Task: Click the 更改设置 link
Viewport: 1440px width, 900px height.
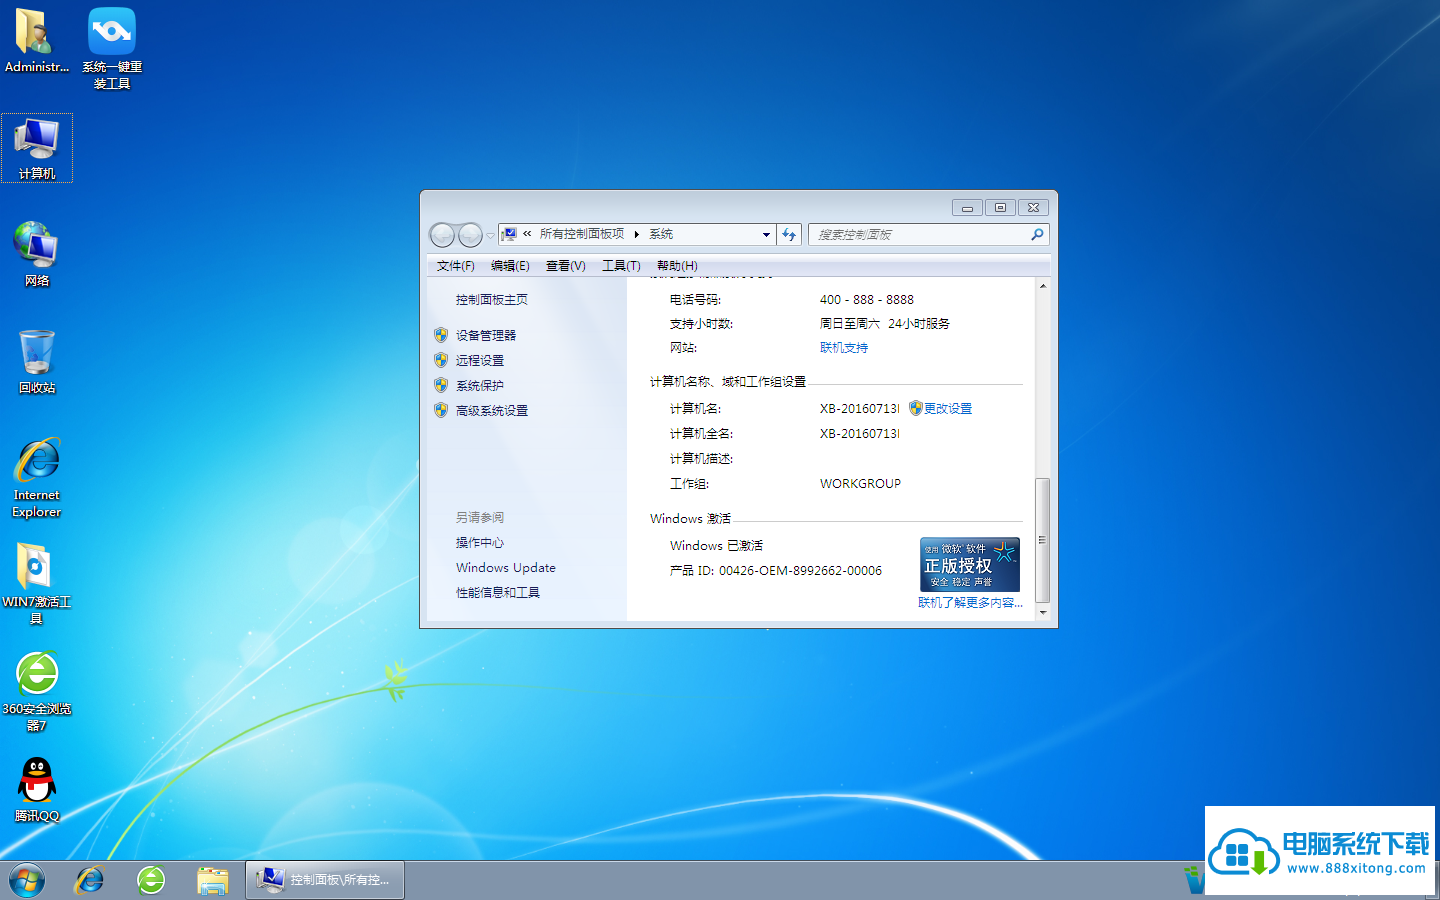Action: point(948,408)
